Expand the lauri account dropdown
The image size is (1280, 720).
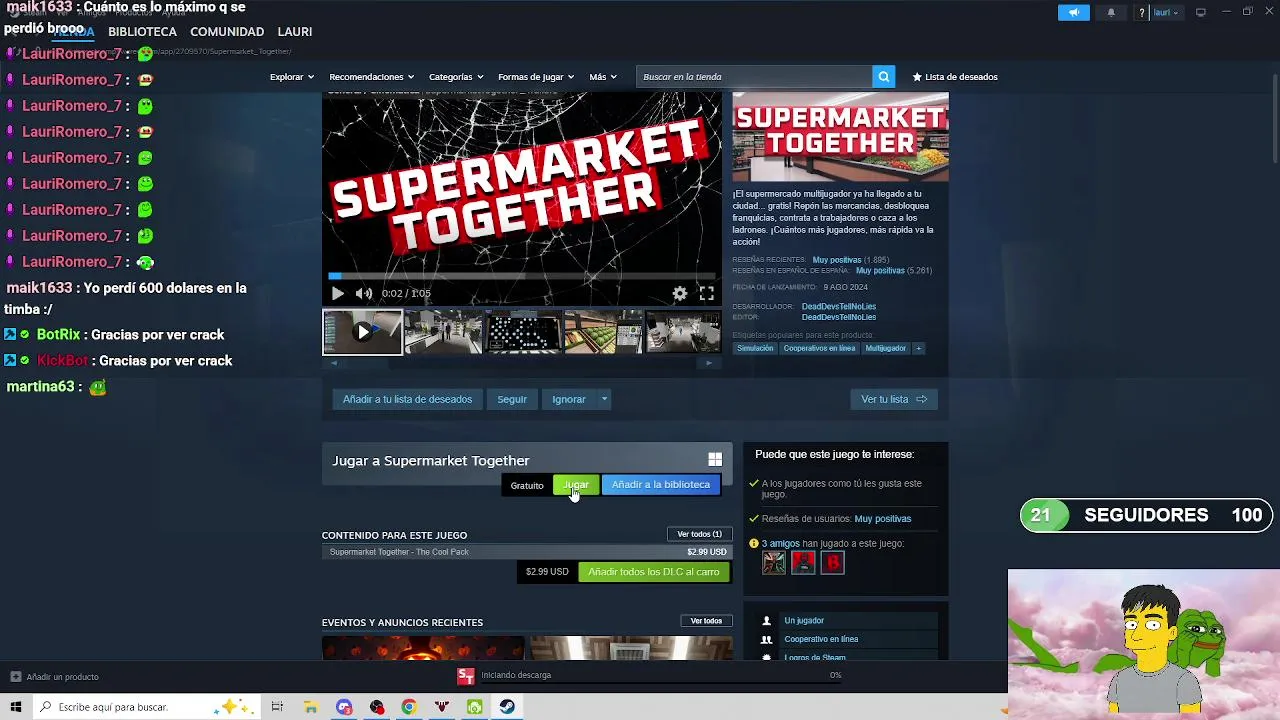pyautogui.click(x=1165, y=13)
